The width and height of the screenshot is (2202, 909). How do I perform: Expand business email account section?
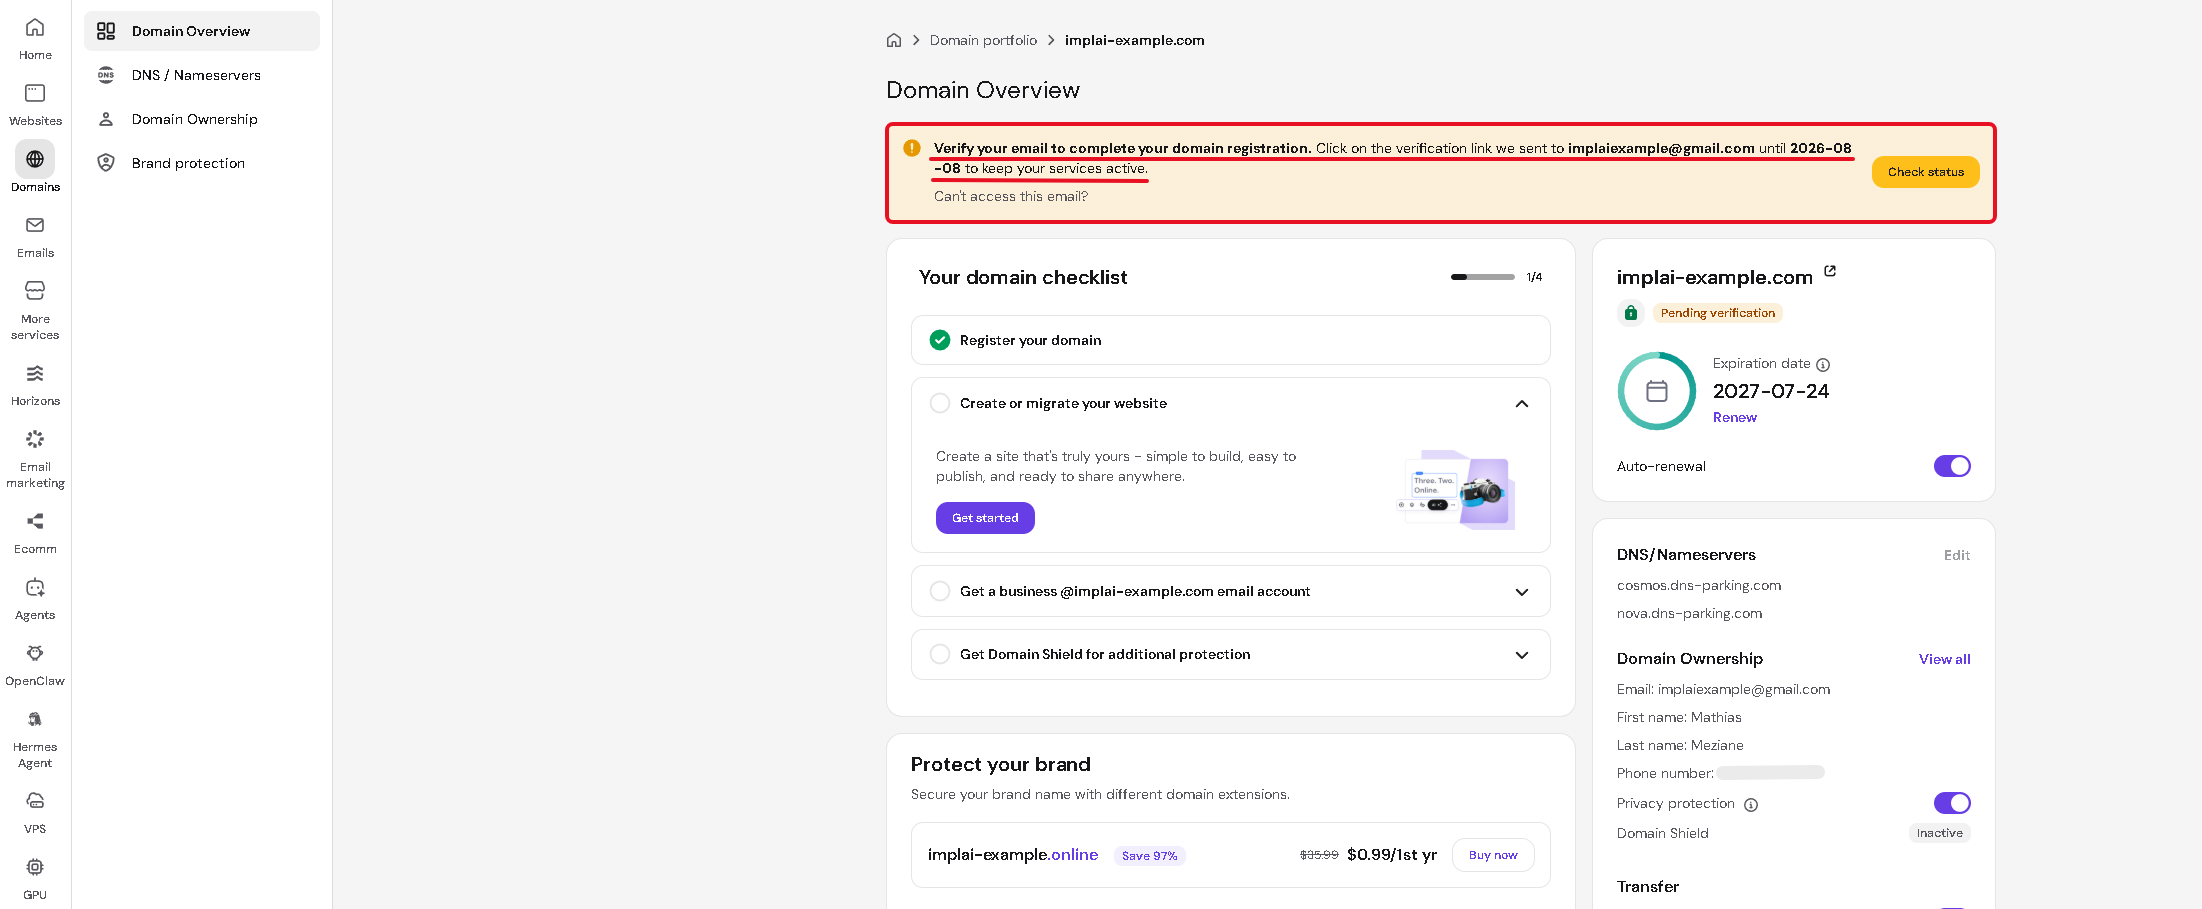tap(1522, 592)
